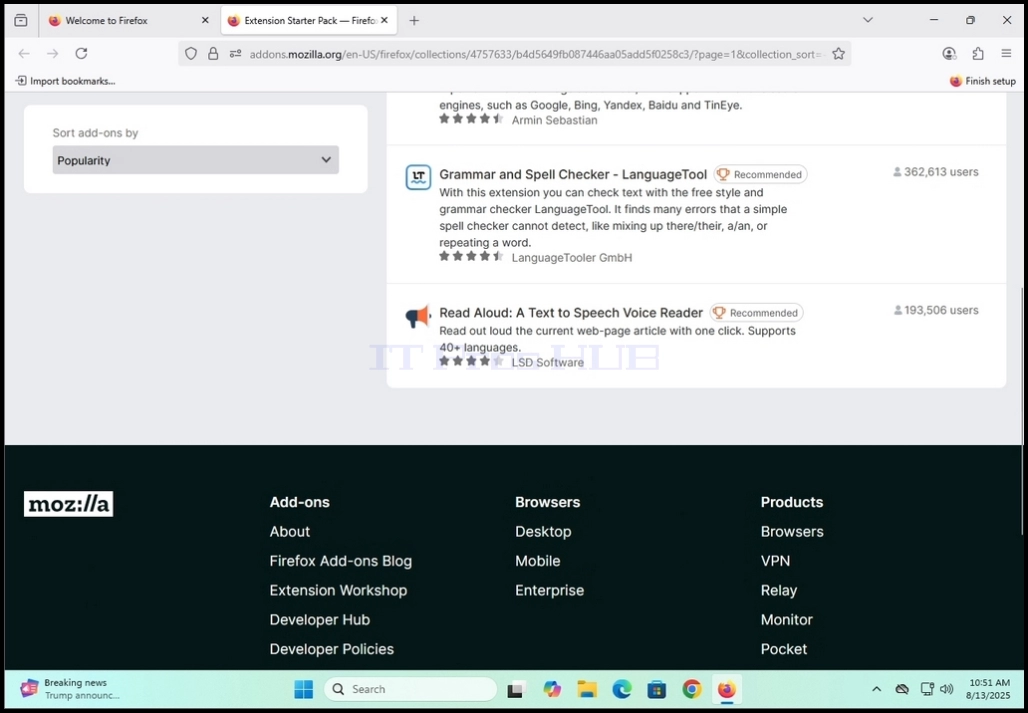Click the Armin Sebastian author name

555,120
